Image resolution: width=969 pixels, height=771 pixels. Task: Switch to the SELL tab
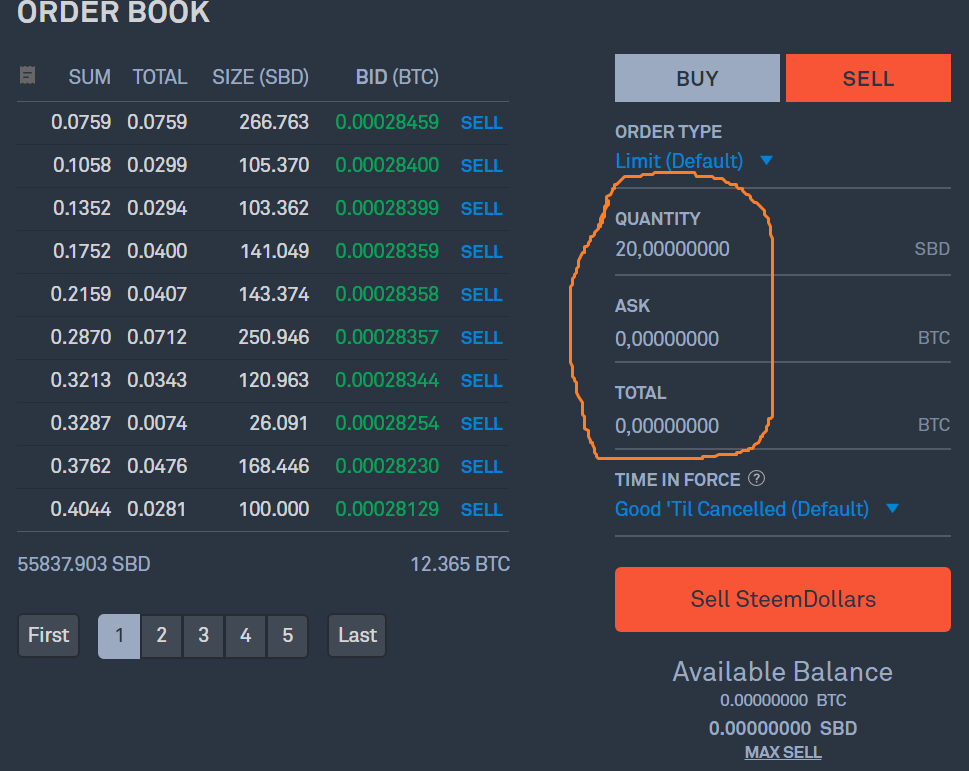[868, 78]
